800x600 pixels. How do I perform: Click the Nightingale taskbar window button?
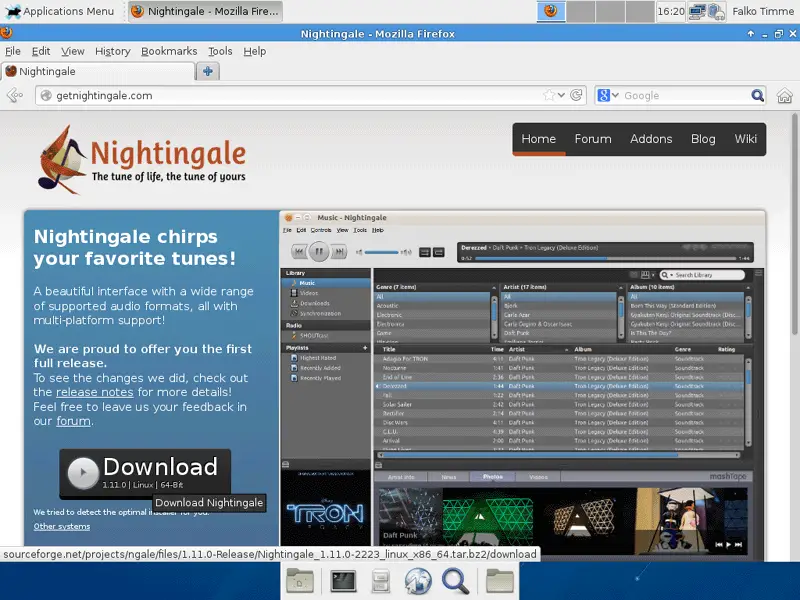(204, 11)
